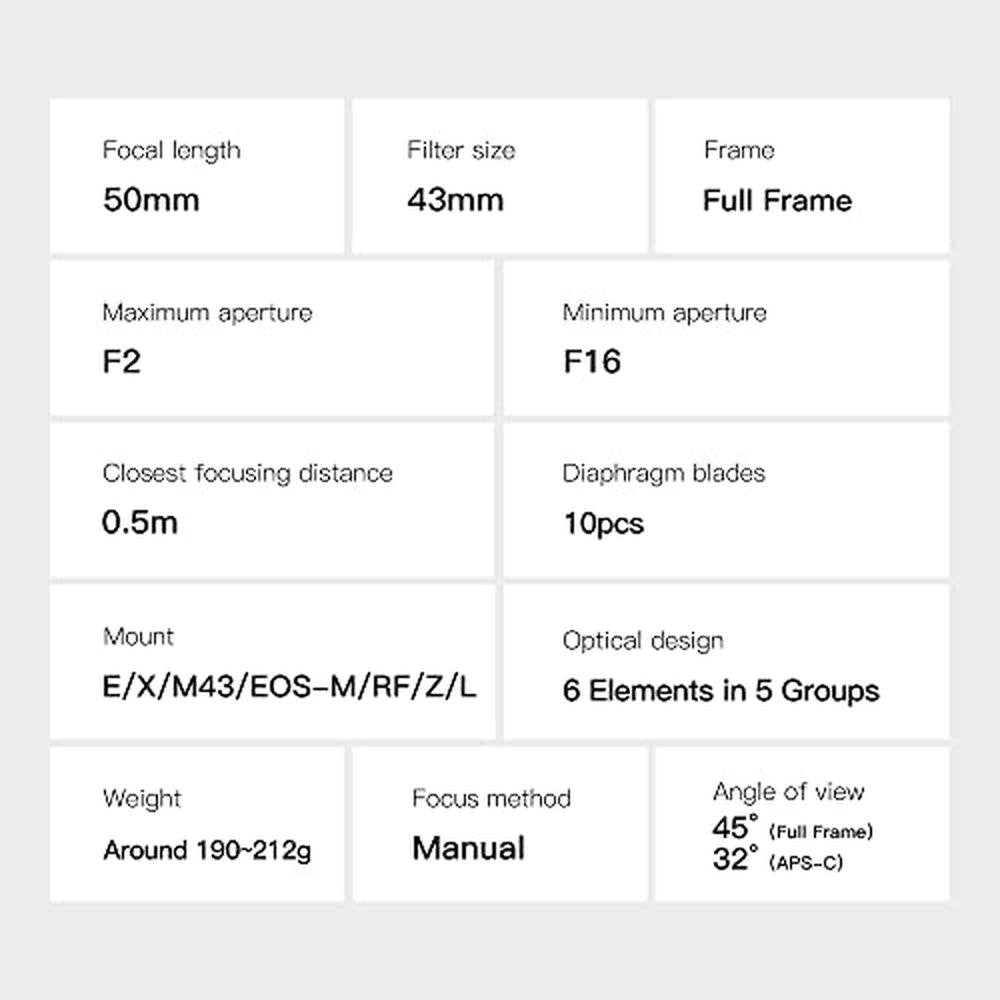Select the F2 aperture value
Screen dimensions: 1000x1000
(122, 361)
